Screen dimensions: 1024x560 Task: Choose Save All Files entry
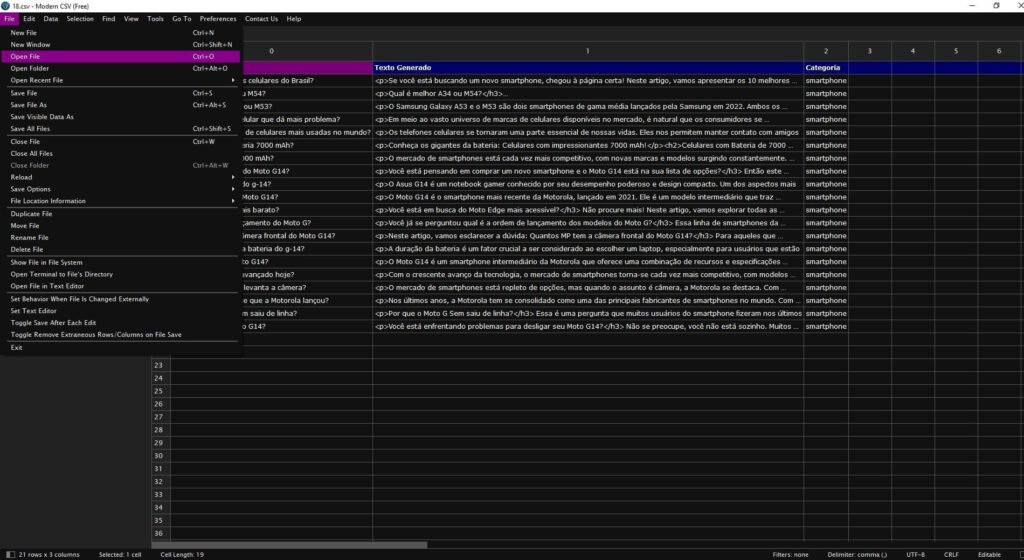tap(120, 129)
